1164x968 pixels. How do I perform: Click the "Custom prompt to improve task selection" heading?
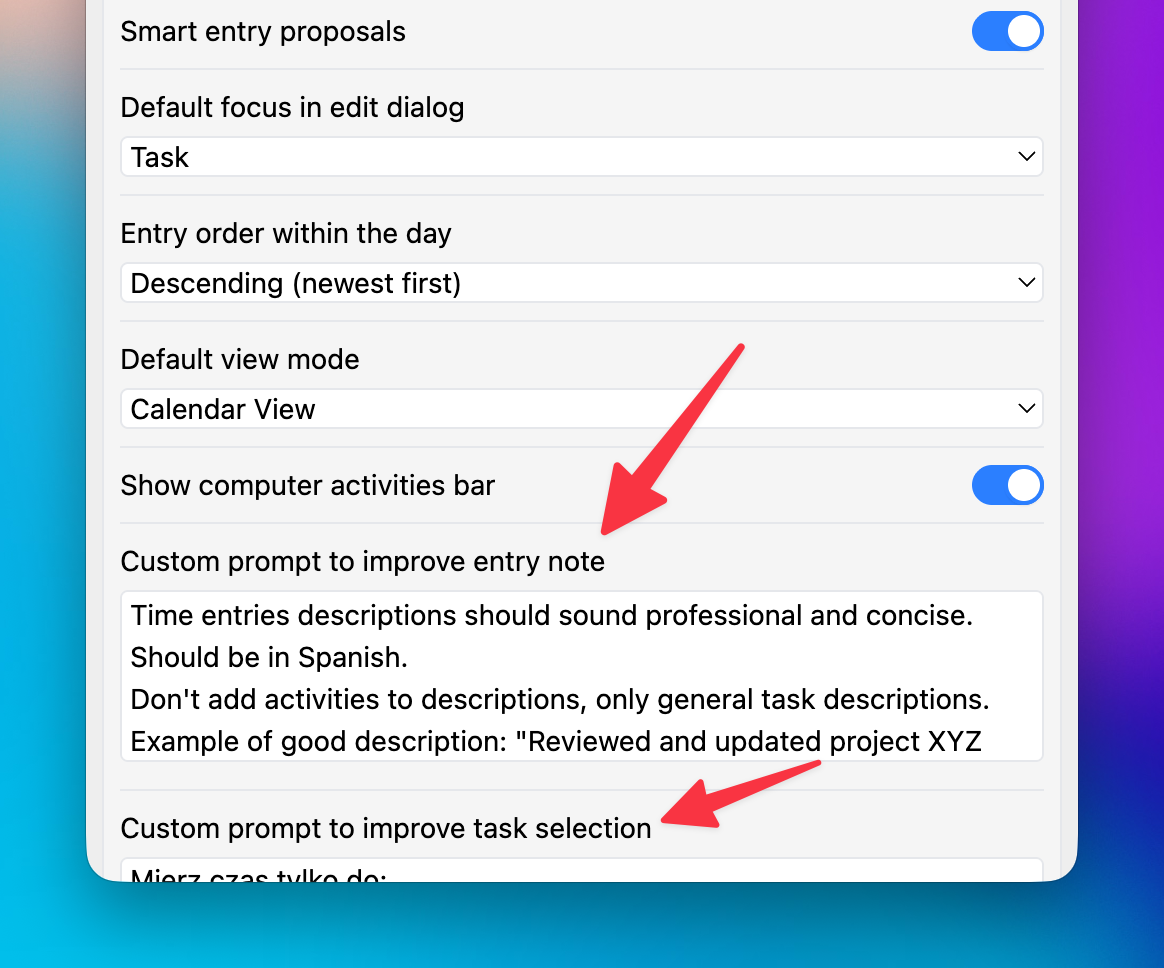386,828
